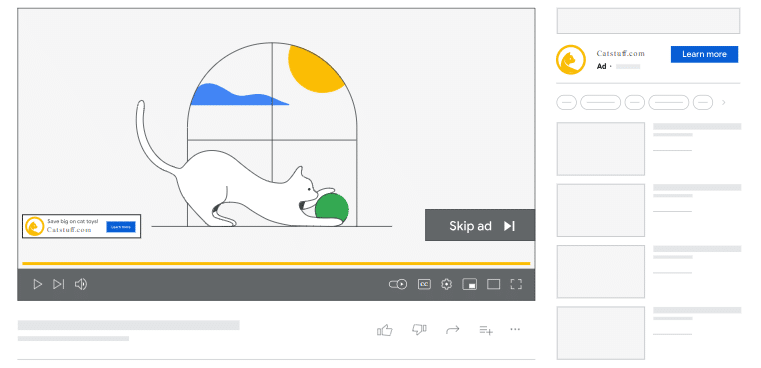This screenshot has height=368, width=761.
Task: Open the first recommended video thumbnail
Action: point(600,149)
